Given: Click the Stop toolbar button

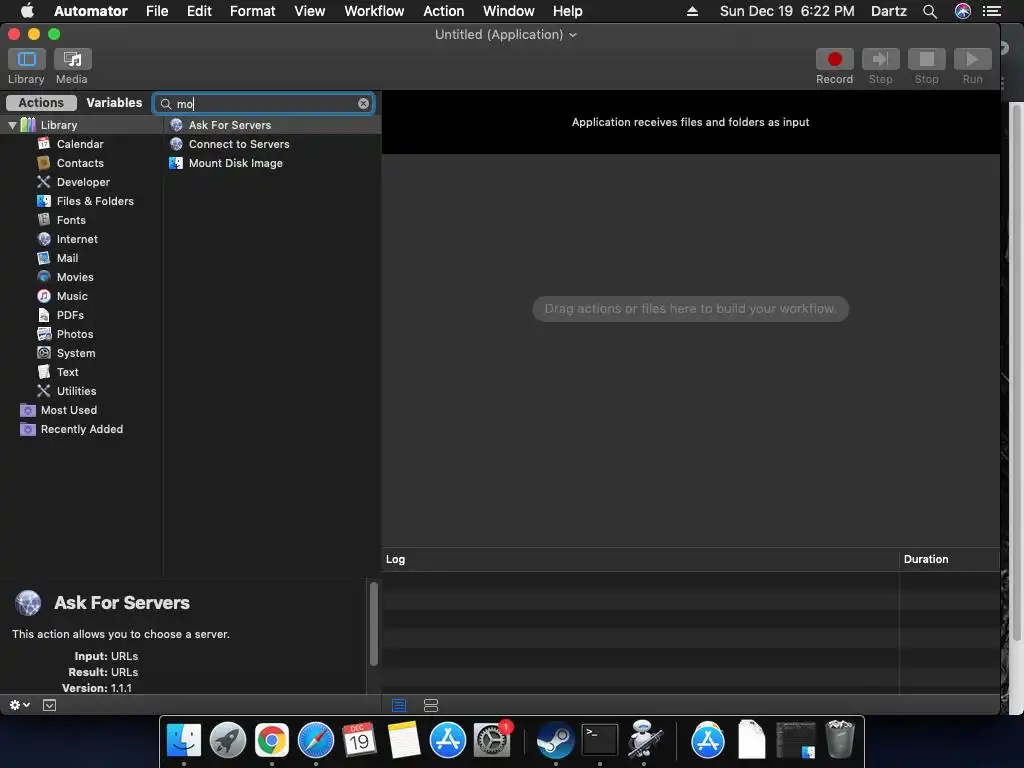Looking at the screenshot, I should tap(926, 59).
